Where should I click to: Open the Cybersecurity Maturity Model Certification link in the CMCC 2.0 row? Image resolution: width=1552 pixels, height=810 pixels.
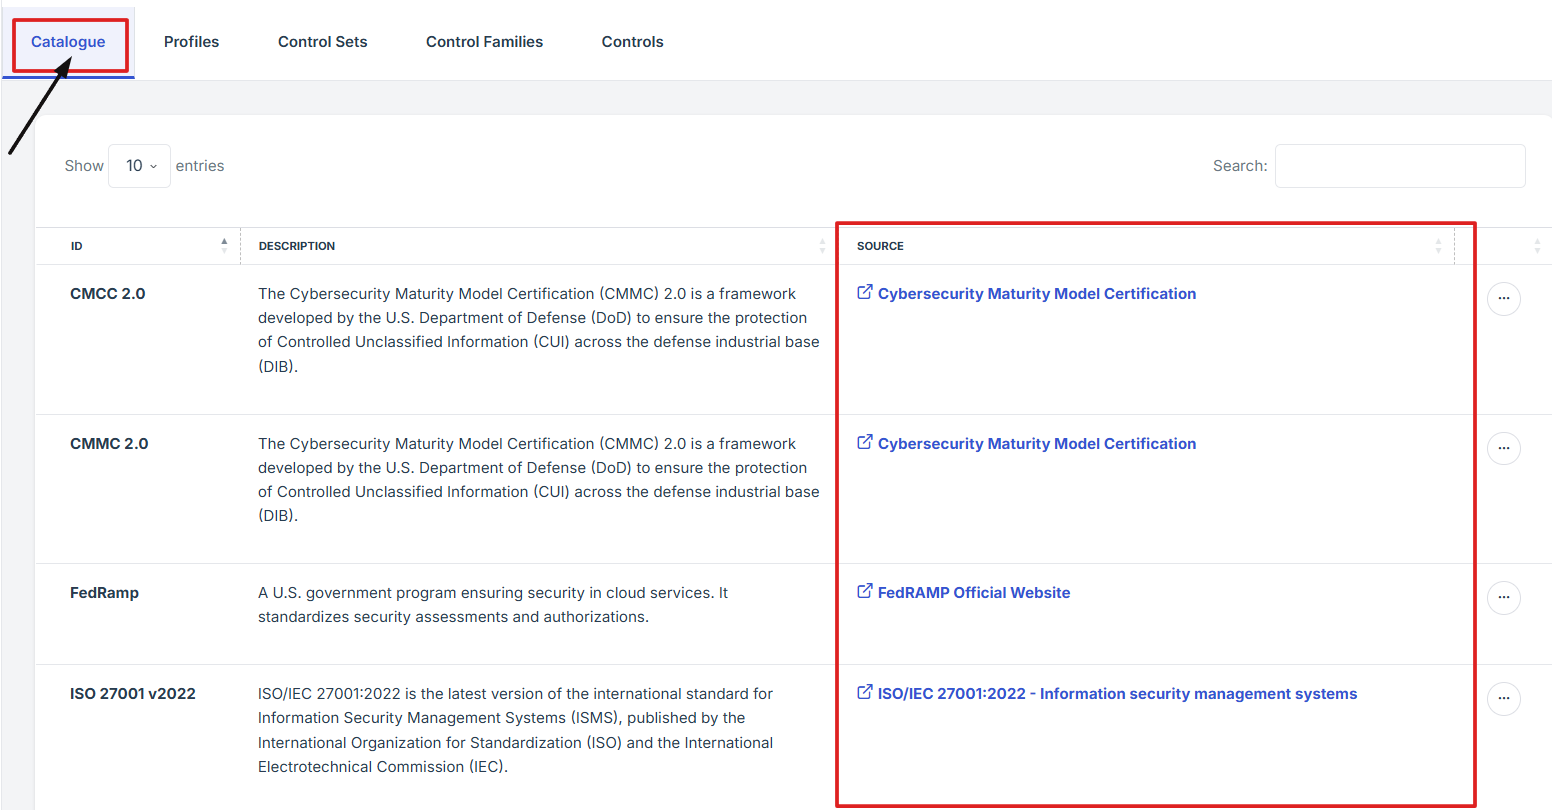[x=1036, y=294]
